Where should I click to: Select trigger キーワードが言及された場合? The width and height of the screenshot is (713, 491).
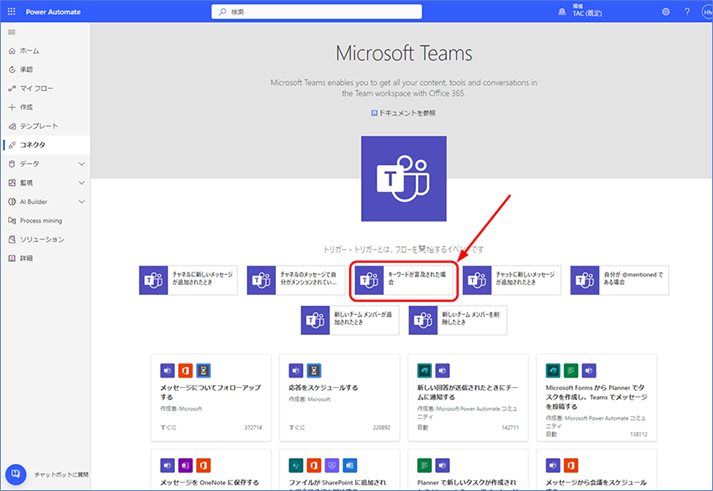(404, 280)
